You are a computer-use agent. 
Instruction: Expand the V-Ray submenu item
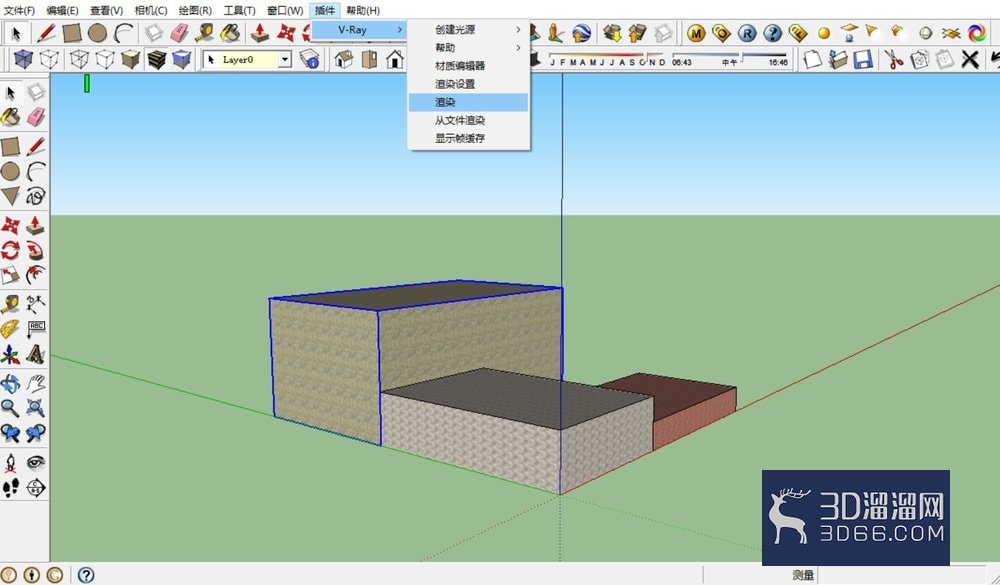tap(359, 29)
